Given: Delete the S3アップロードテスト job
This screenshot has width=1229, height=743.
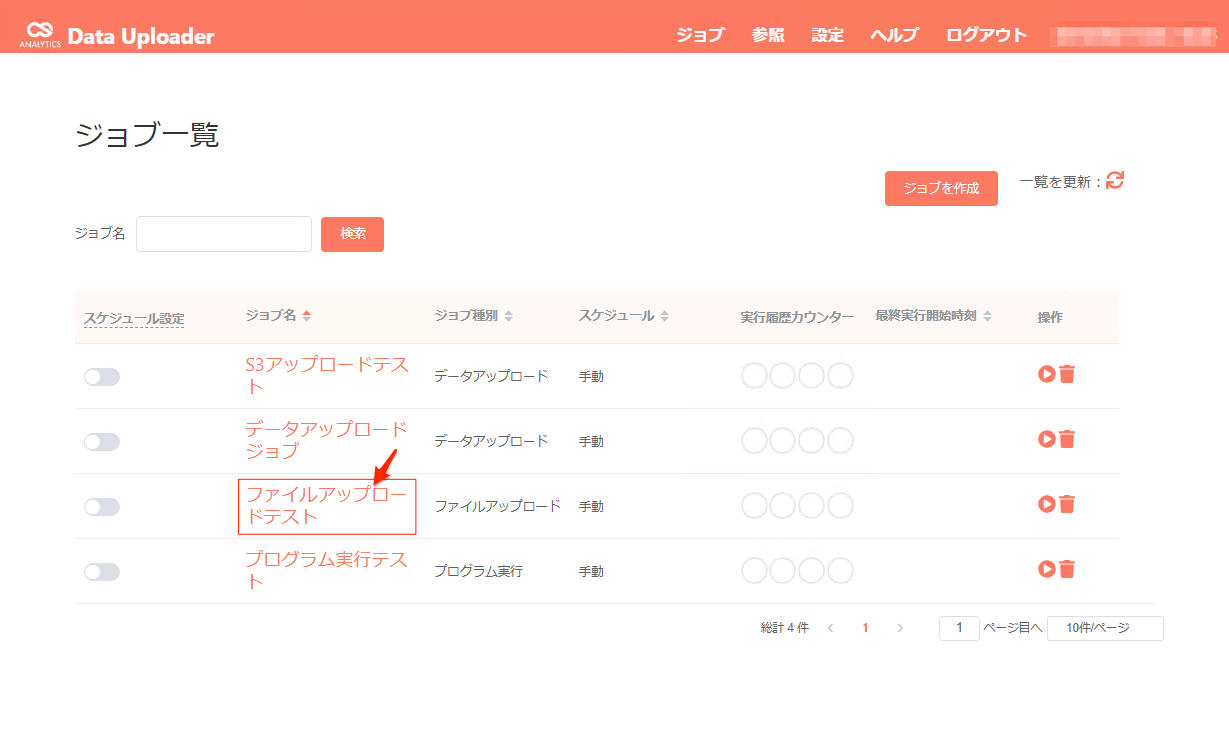Looking at the screenshot, I should [x=1067, y=374].
